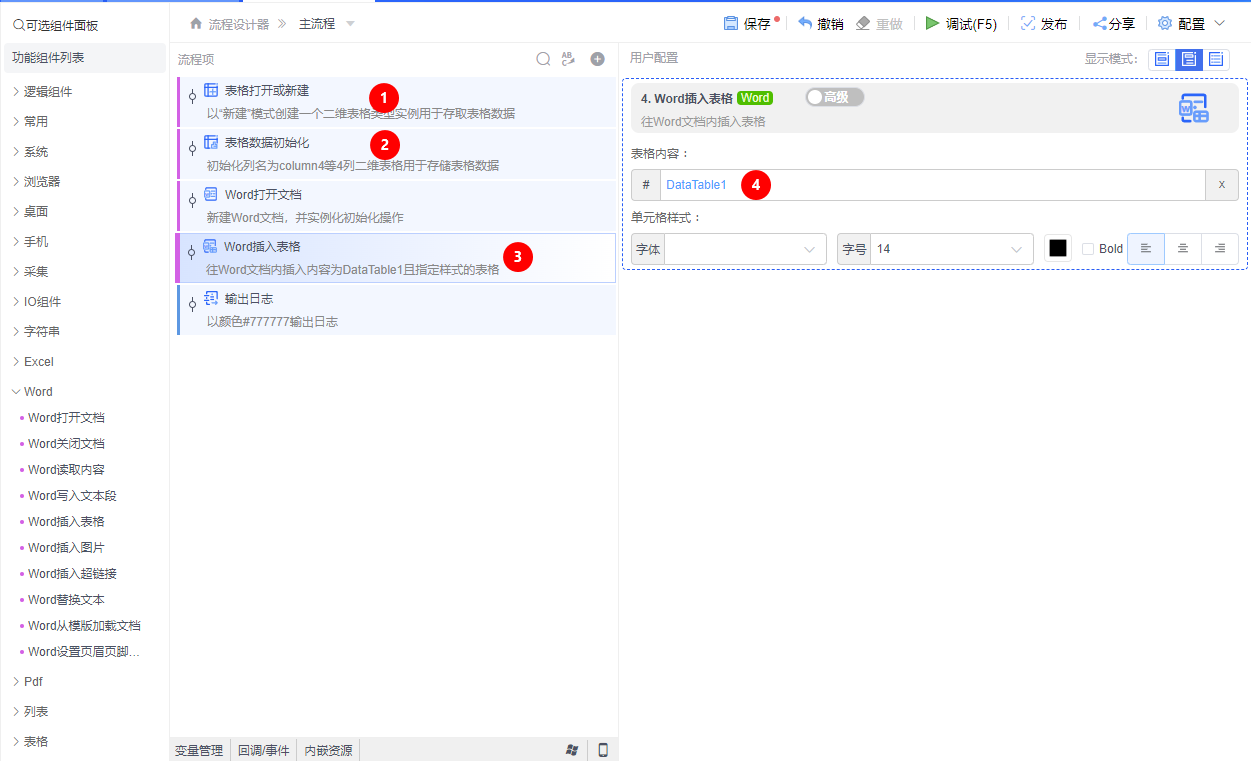Click the AB rename/replace icon above the flow list
This screenshot has width=1251, height=761.
tap(568, 58)
